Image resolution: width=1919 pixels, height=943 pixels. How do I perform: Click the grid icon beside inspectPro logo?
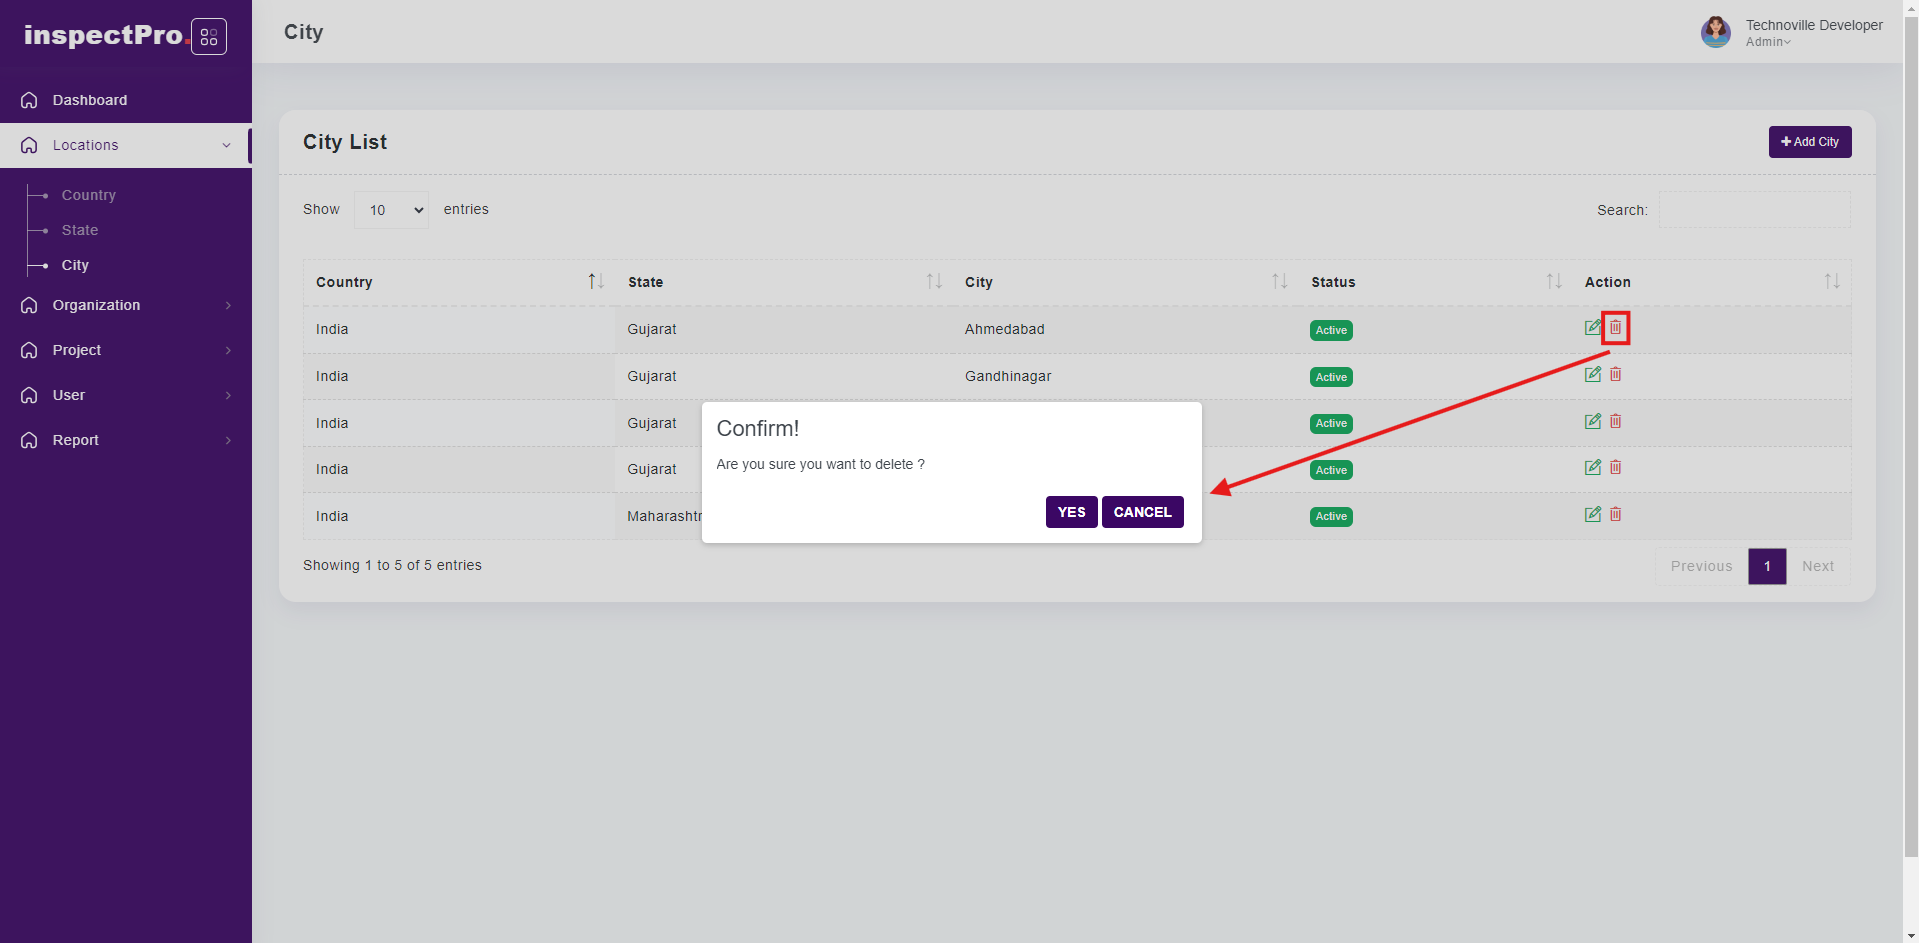209,37
